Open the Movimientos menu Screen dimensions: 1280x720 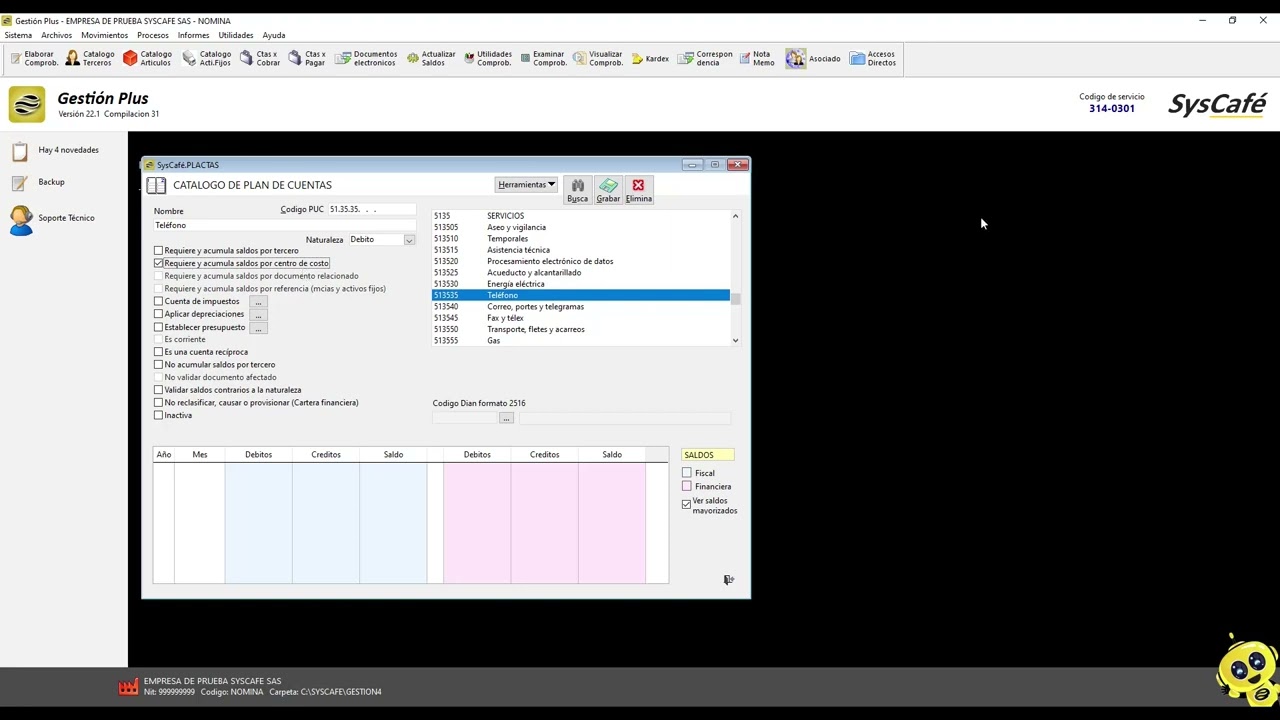[x=105, y=35]
